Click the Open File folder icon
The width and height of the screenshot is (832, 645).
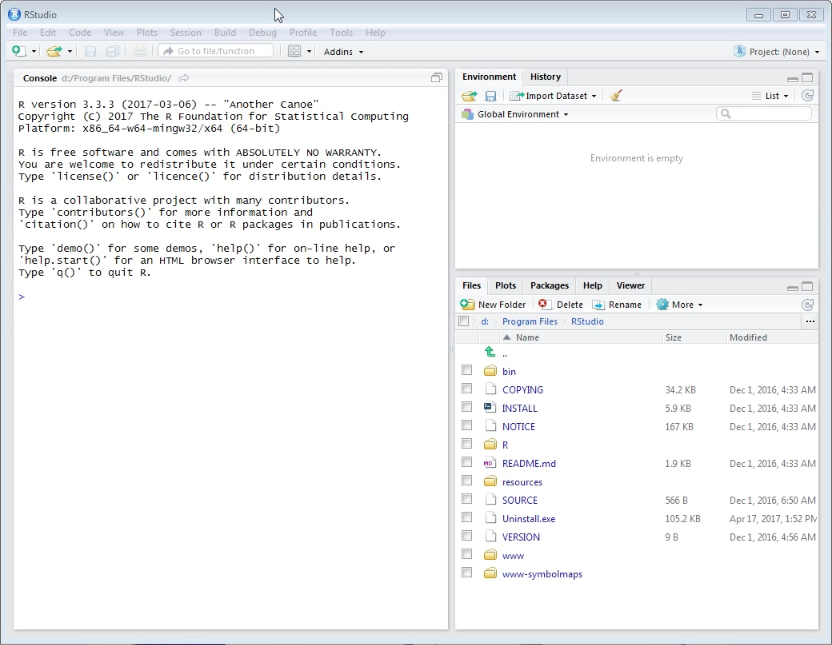(x=54, y=51)
